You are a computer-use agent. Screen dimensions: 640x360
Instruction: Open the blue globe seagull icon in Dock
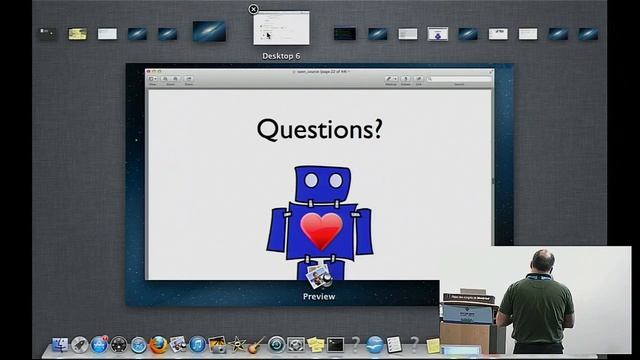pyautogui.click(x=375, y=345)
